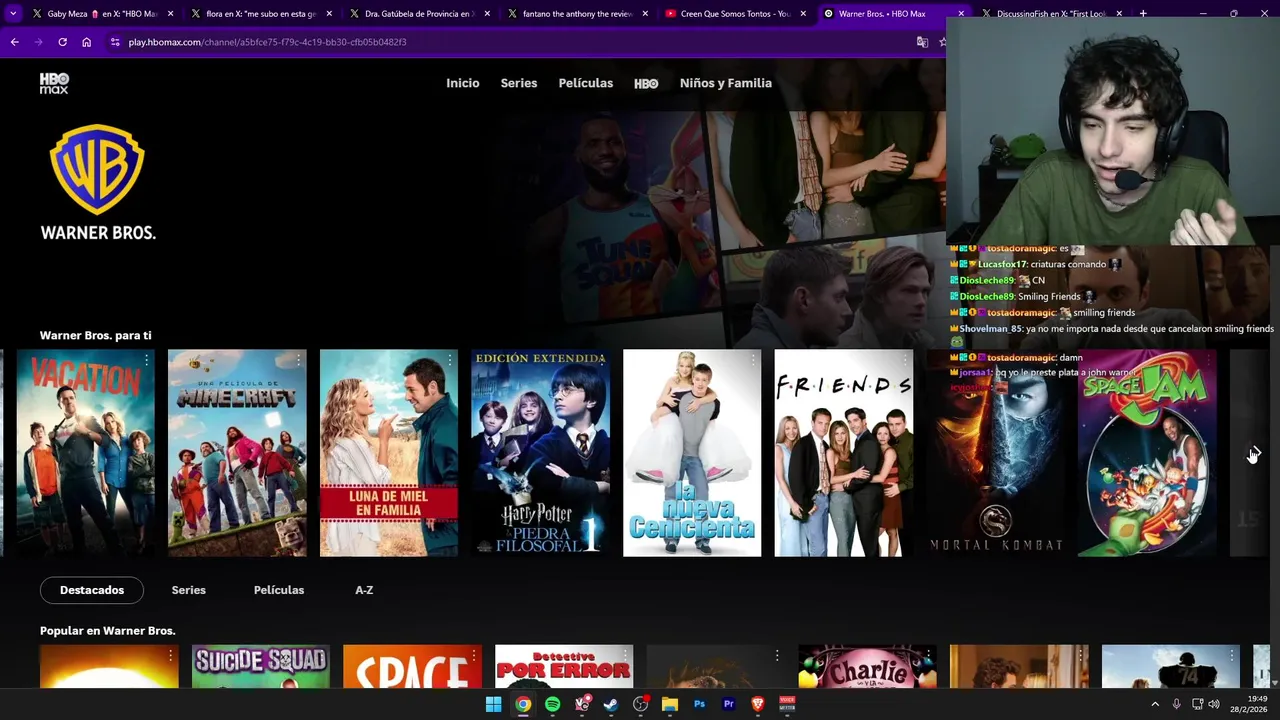Open the volume control in tray
This screenshot has width=1280, height=720.
pos(1213,704)
